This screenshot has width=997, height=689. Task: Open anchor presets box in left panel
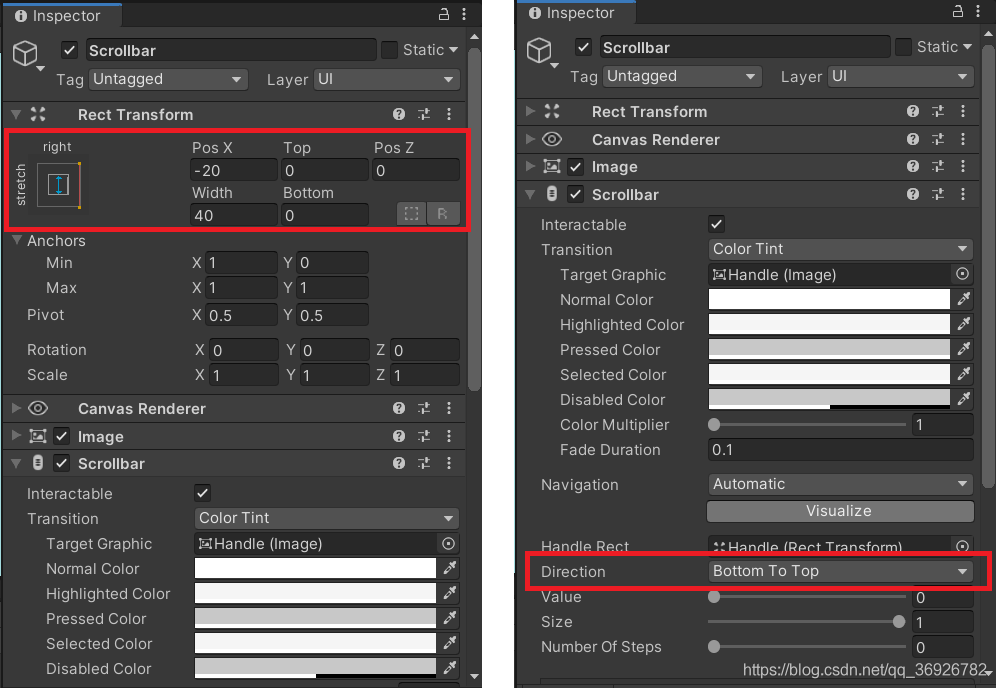(58, 185)
